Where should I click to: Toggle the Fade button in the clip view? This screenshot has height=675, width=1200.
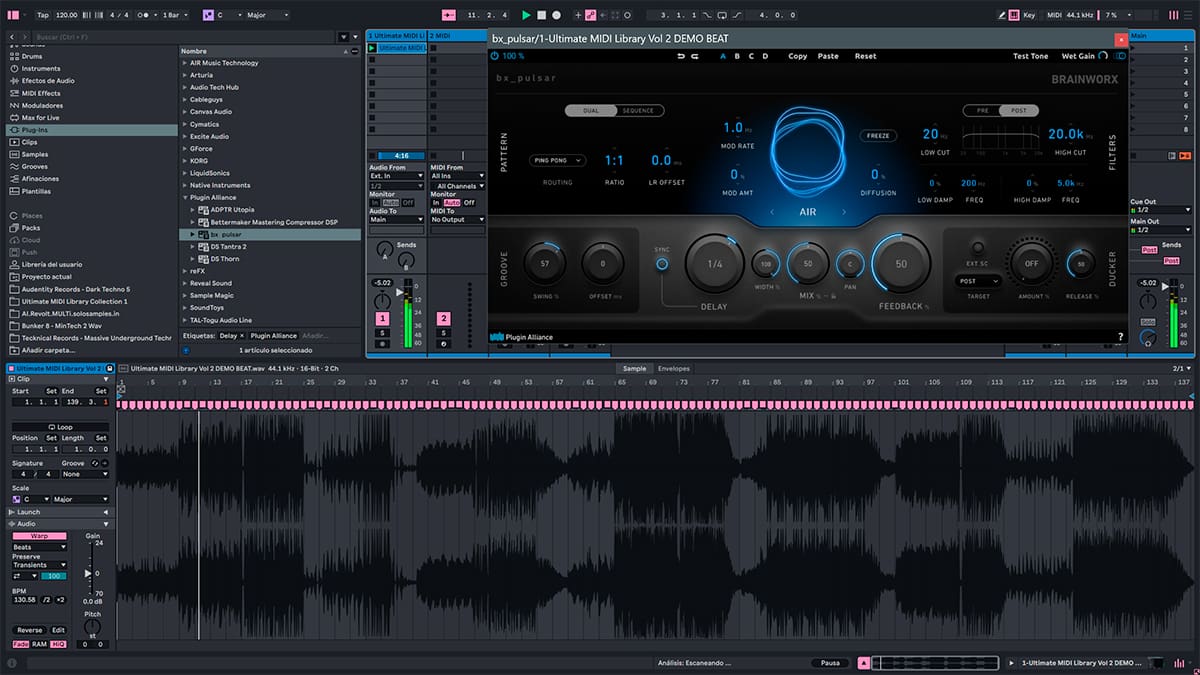(x=21, y=644)
